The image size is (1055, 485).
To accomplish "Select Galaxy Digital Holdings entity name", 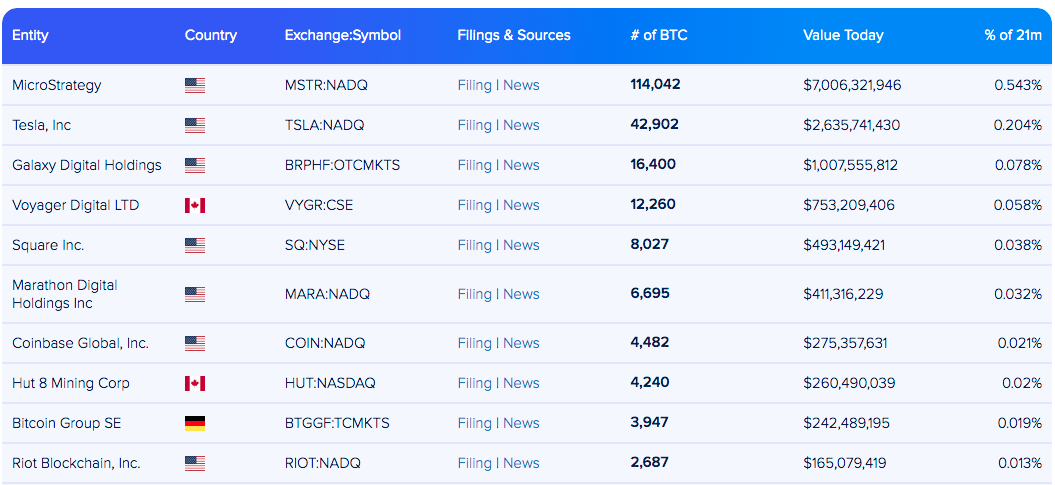I will tap(87, 165).
